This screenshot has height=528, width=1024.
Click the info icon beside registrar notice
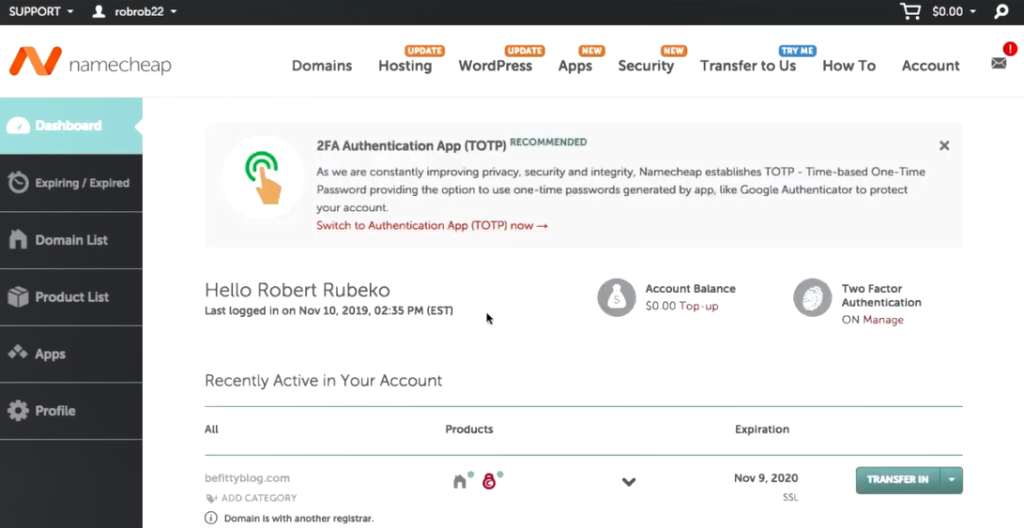tap(211, 518)
